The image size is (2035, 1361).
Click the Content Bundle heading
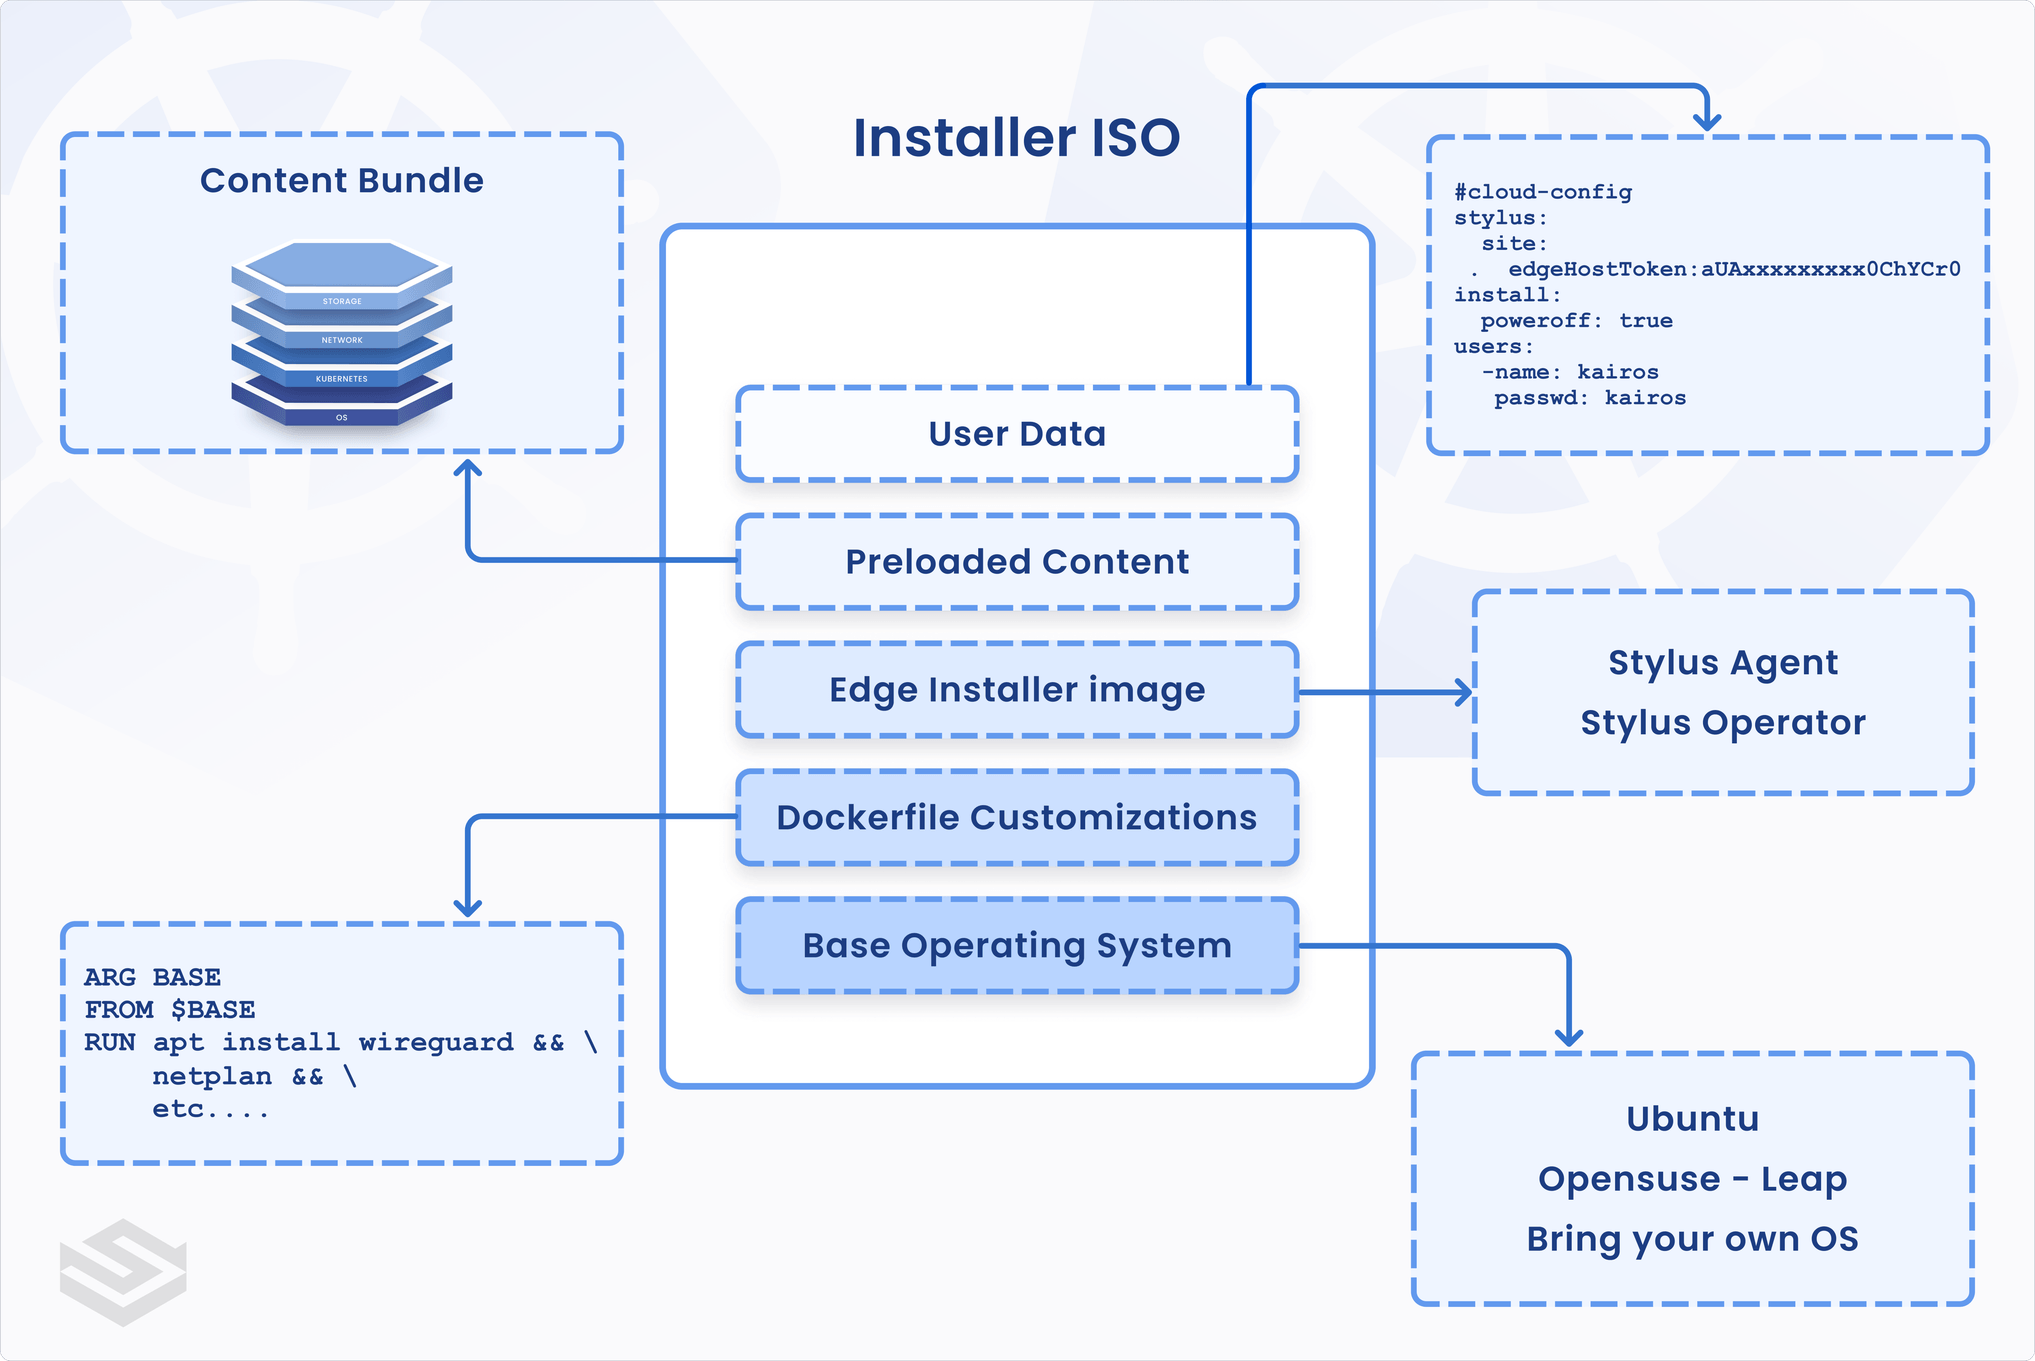[x=342, y=181]
